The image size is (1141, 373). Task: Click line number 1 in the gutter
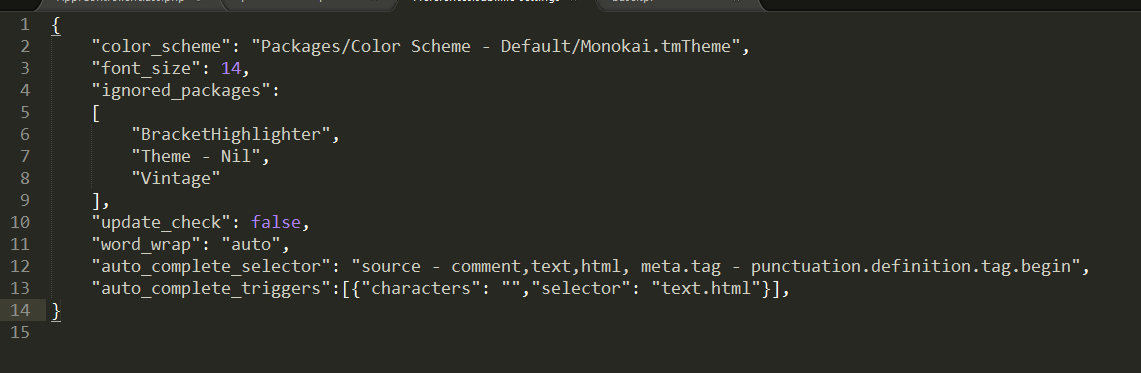pos(25,25)
